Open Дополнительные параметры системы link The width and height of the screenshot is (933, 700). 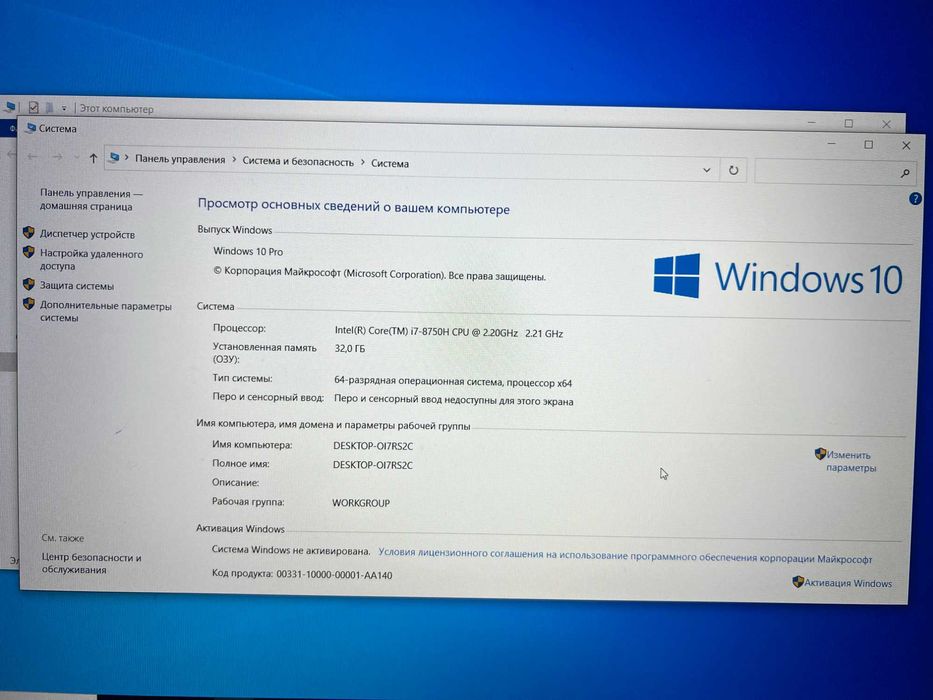tap(105, 311)
